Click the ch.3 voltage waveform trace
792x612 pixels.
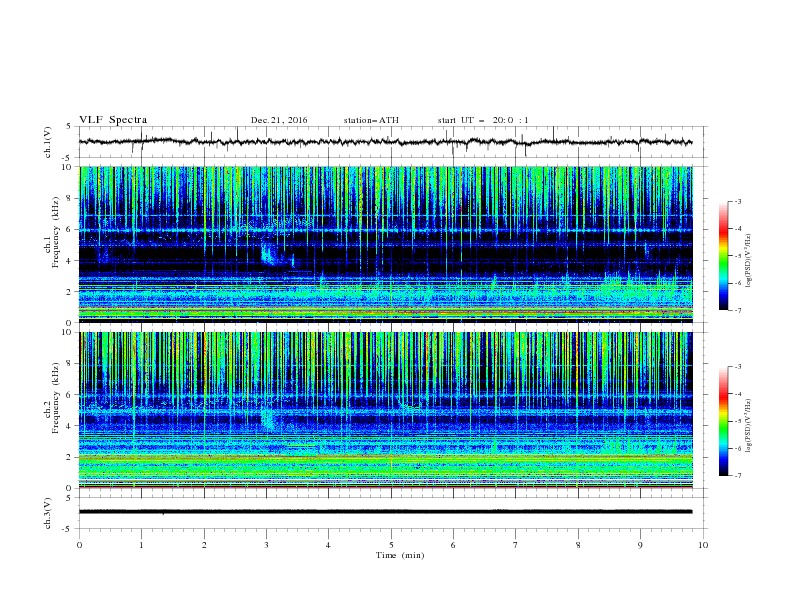385,512
